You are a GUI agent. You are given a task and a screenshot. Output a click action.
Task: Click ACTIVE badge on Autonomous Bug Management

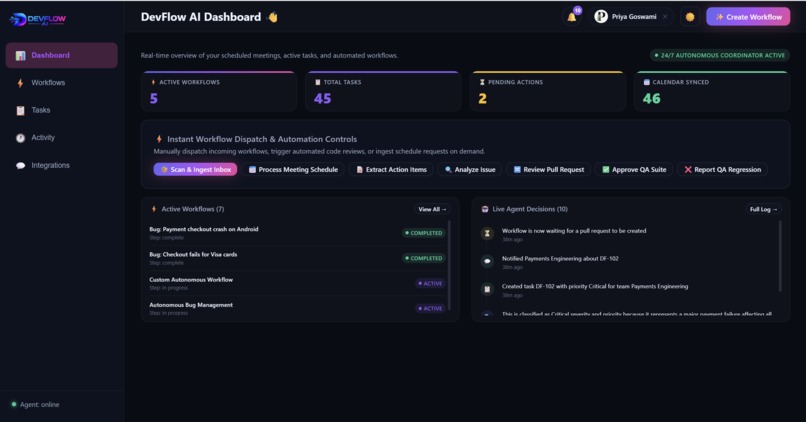[x=430, y=308]
